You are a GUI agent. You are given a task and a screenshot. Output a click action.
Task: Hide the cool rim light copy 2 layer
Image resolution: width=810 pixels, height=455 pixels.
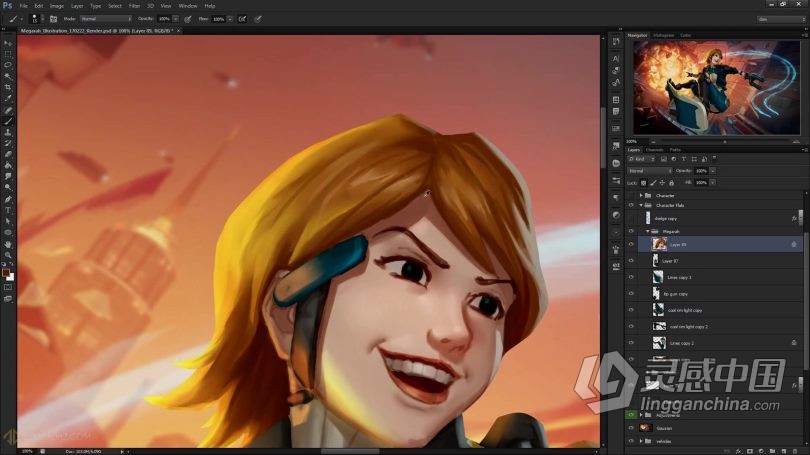click(631, 326)
